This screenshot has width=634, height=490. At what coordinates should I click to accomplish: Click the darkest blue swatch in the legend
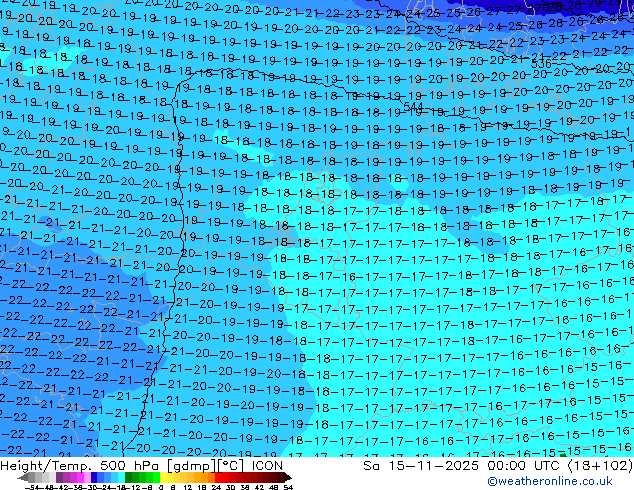pos(94,477)
